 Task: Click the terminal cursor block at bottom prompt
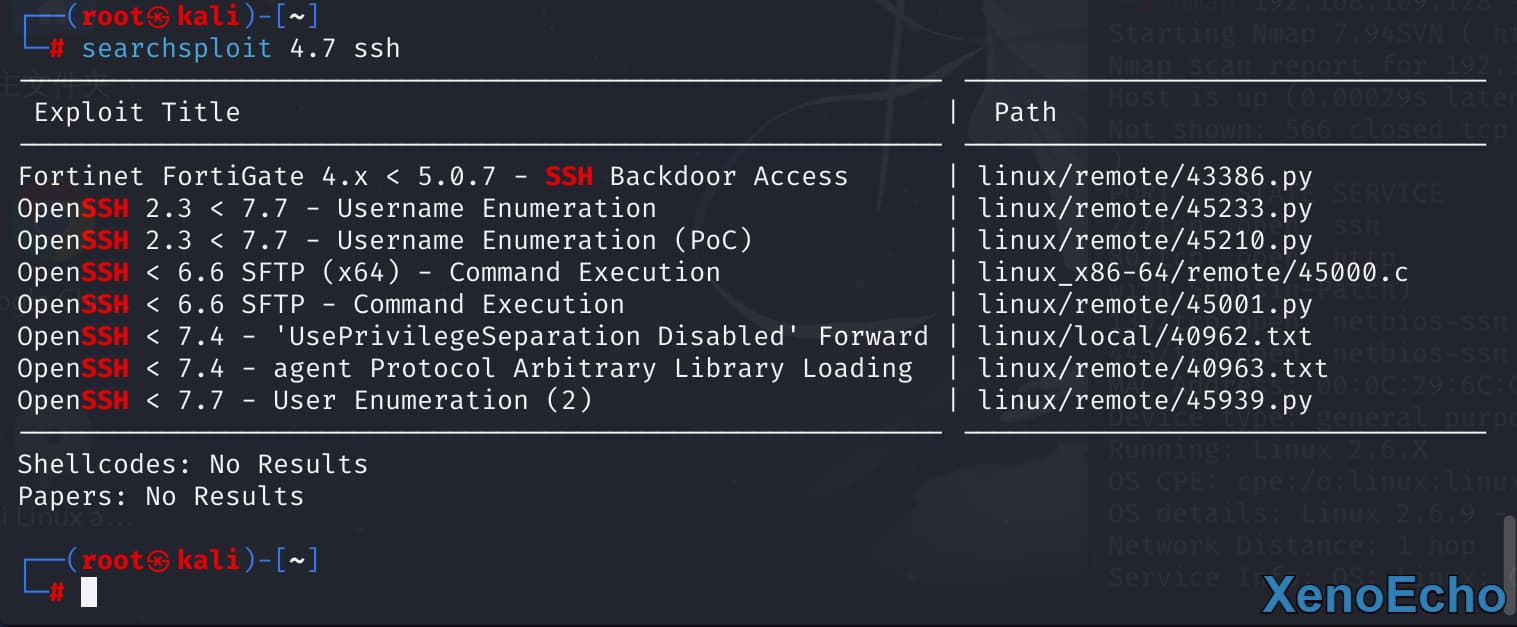point(89,592)
